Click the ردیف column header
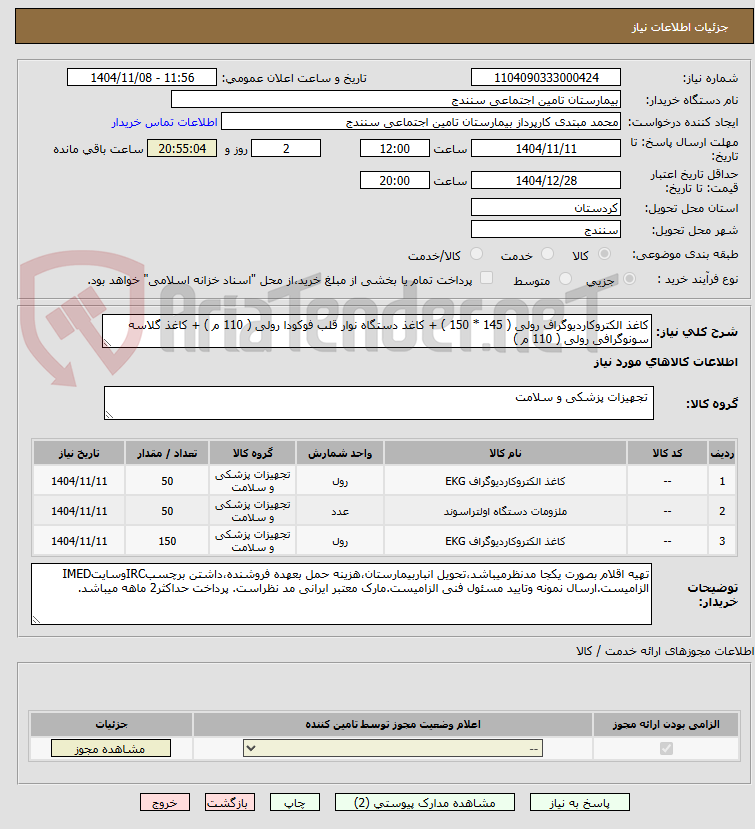Viewport: 755px width, 829px height. (722, 454)
